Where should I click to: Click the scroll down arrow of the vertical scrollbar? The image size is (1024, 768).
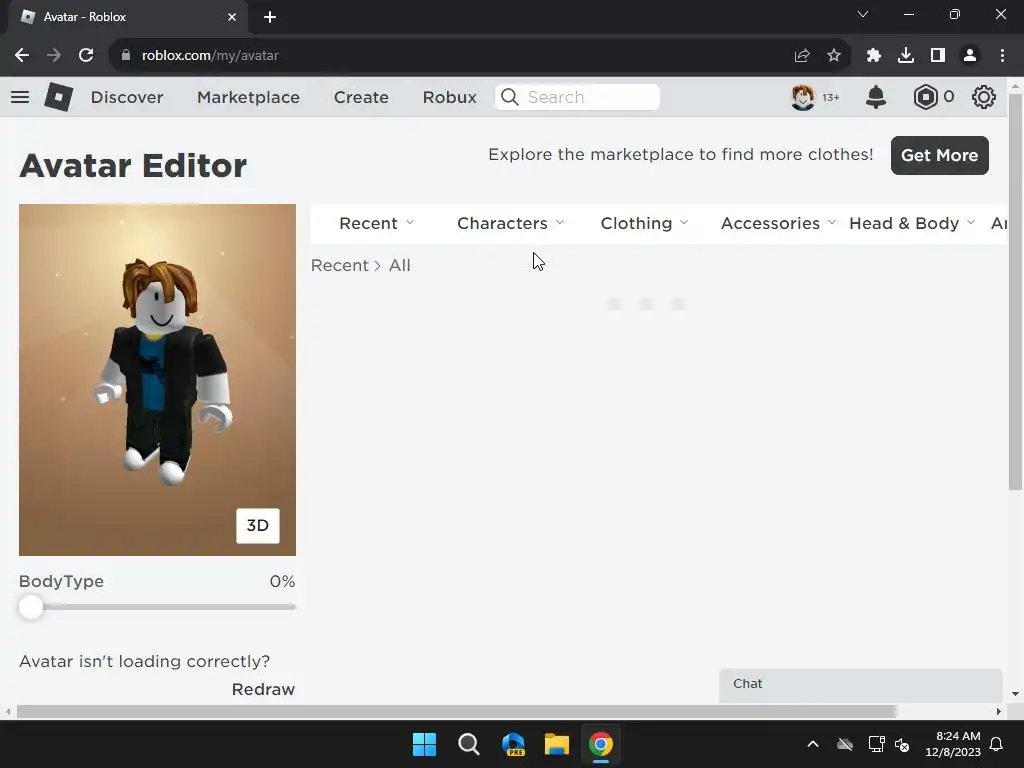click(x=1016, y=694)
